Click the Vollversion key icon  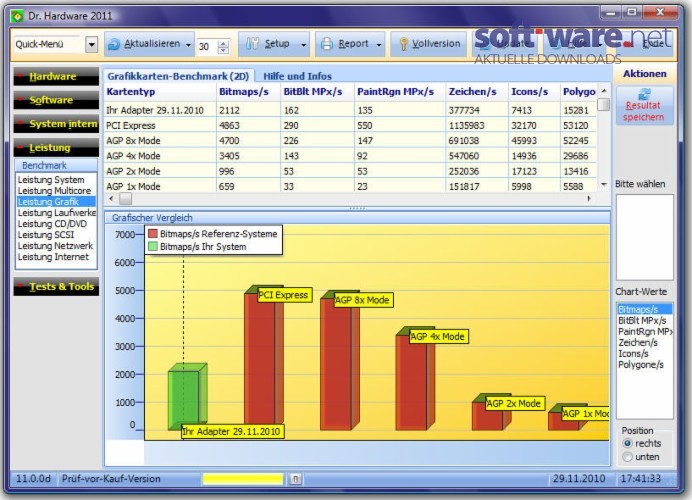click(403, 44)
